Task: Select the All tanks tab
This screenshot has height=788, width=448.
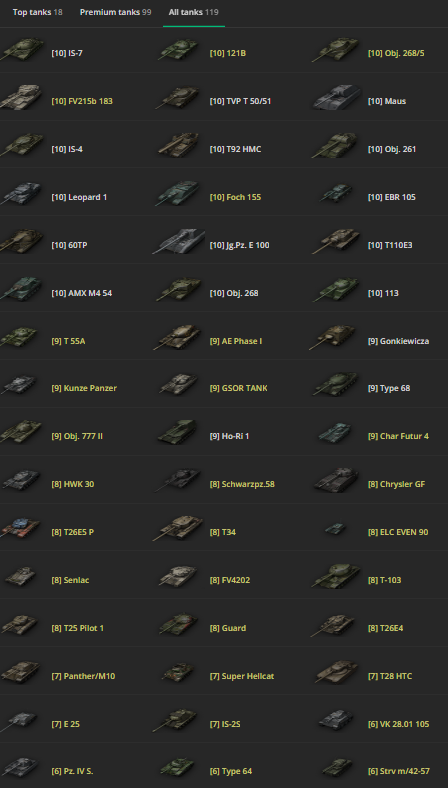Action: click(x=194, y=12)
